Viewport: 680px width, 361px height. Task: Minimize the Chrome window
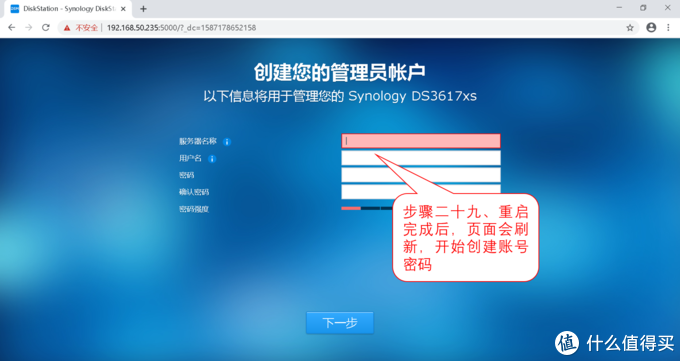coord(619,8)
